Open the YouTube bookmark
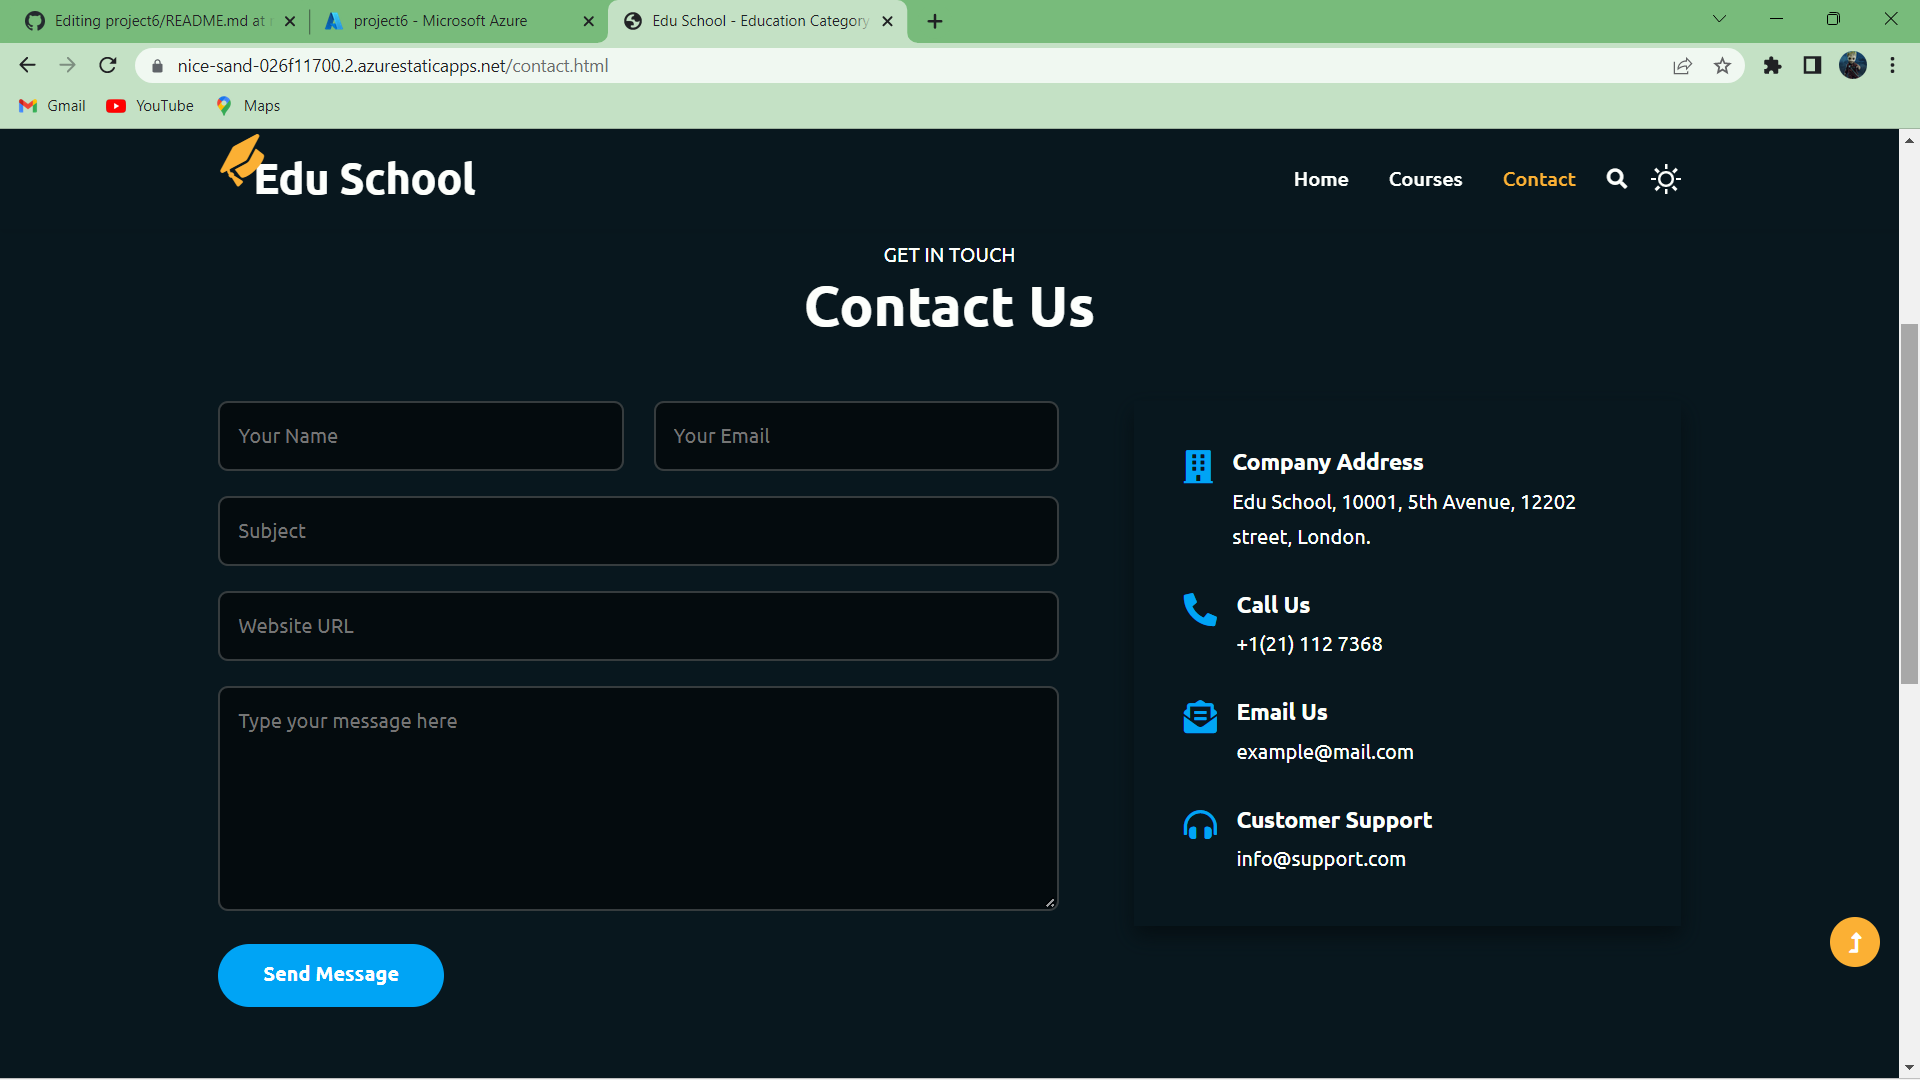This screenshot has width=1920, height=1080. pos(151,106)
